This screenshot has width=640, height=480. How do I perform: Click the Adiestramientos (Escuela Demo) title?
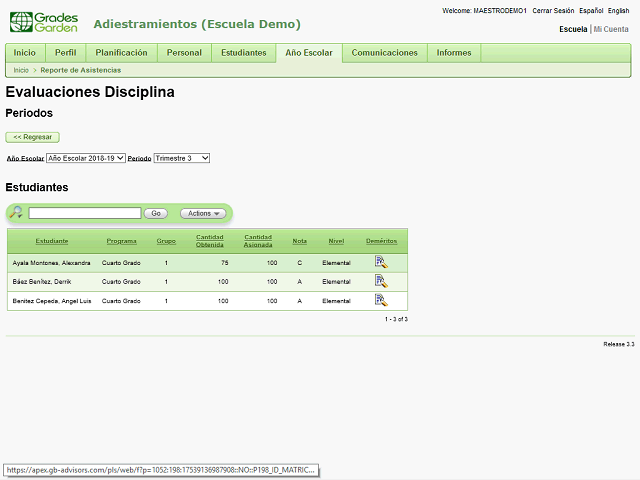[x=197, y=24]
